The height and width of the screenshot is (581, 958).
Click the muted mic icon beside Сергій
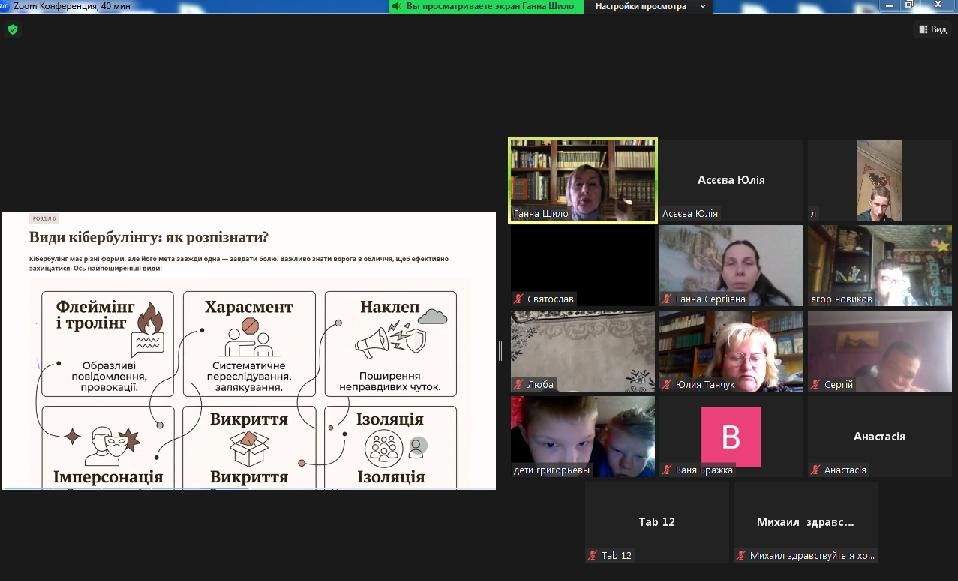pyautogui.click(x=815, y=384)
